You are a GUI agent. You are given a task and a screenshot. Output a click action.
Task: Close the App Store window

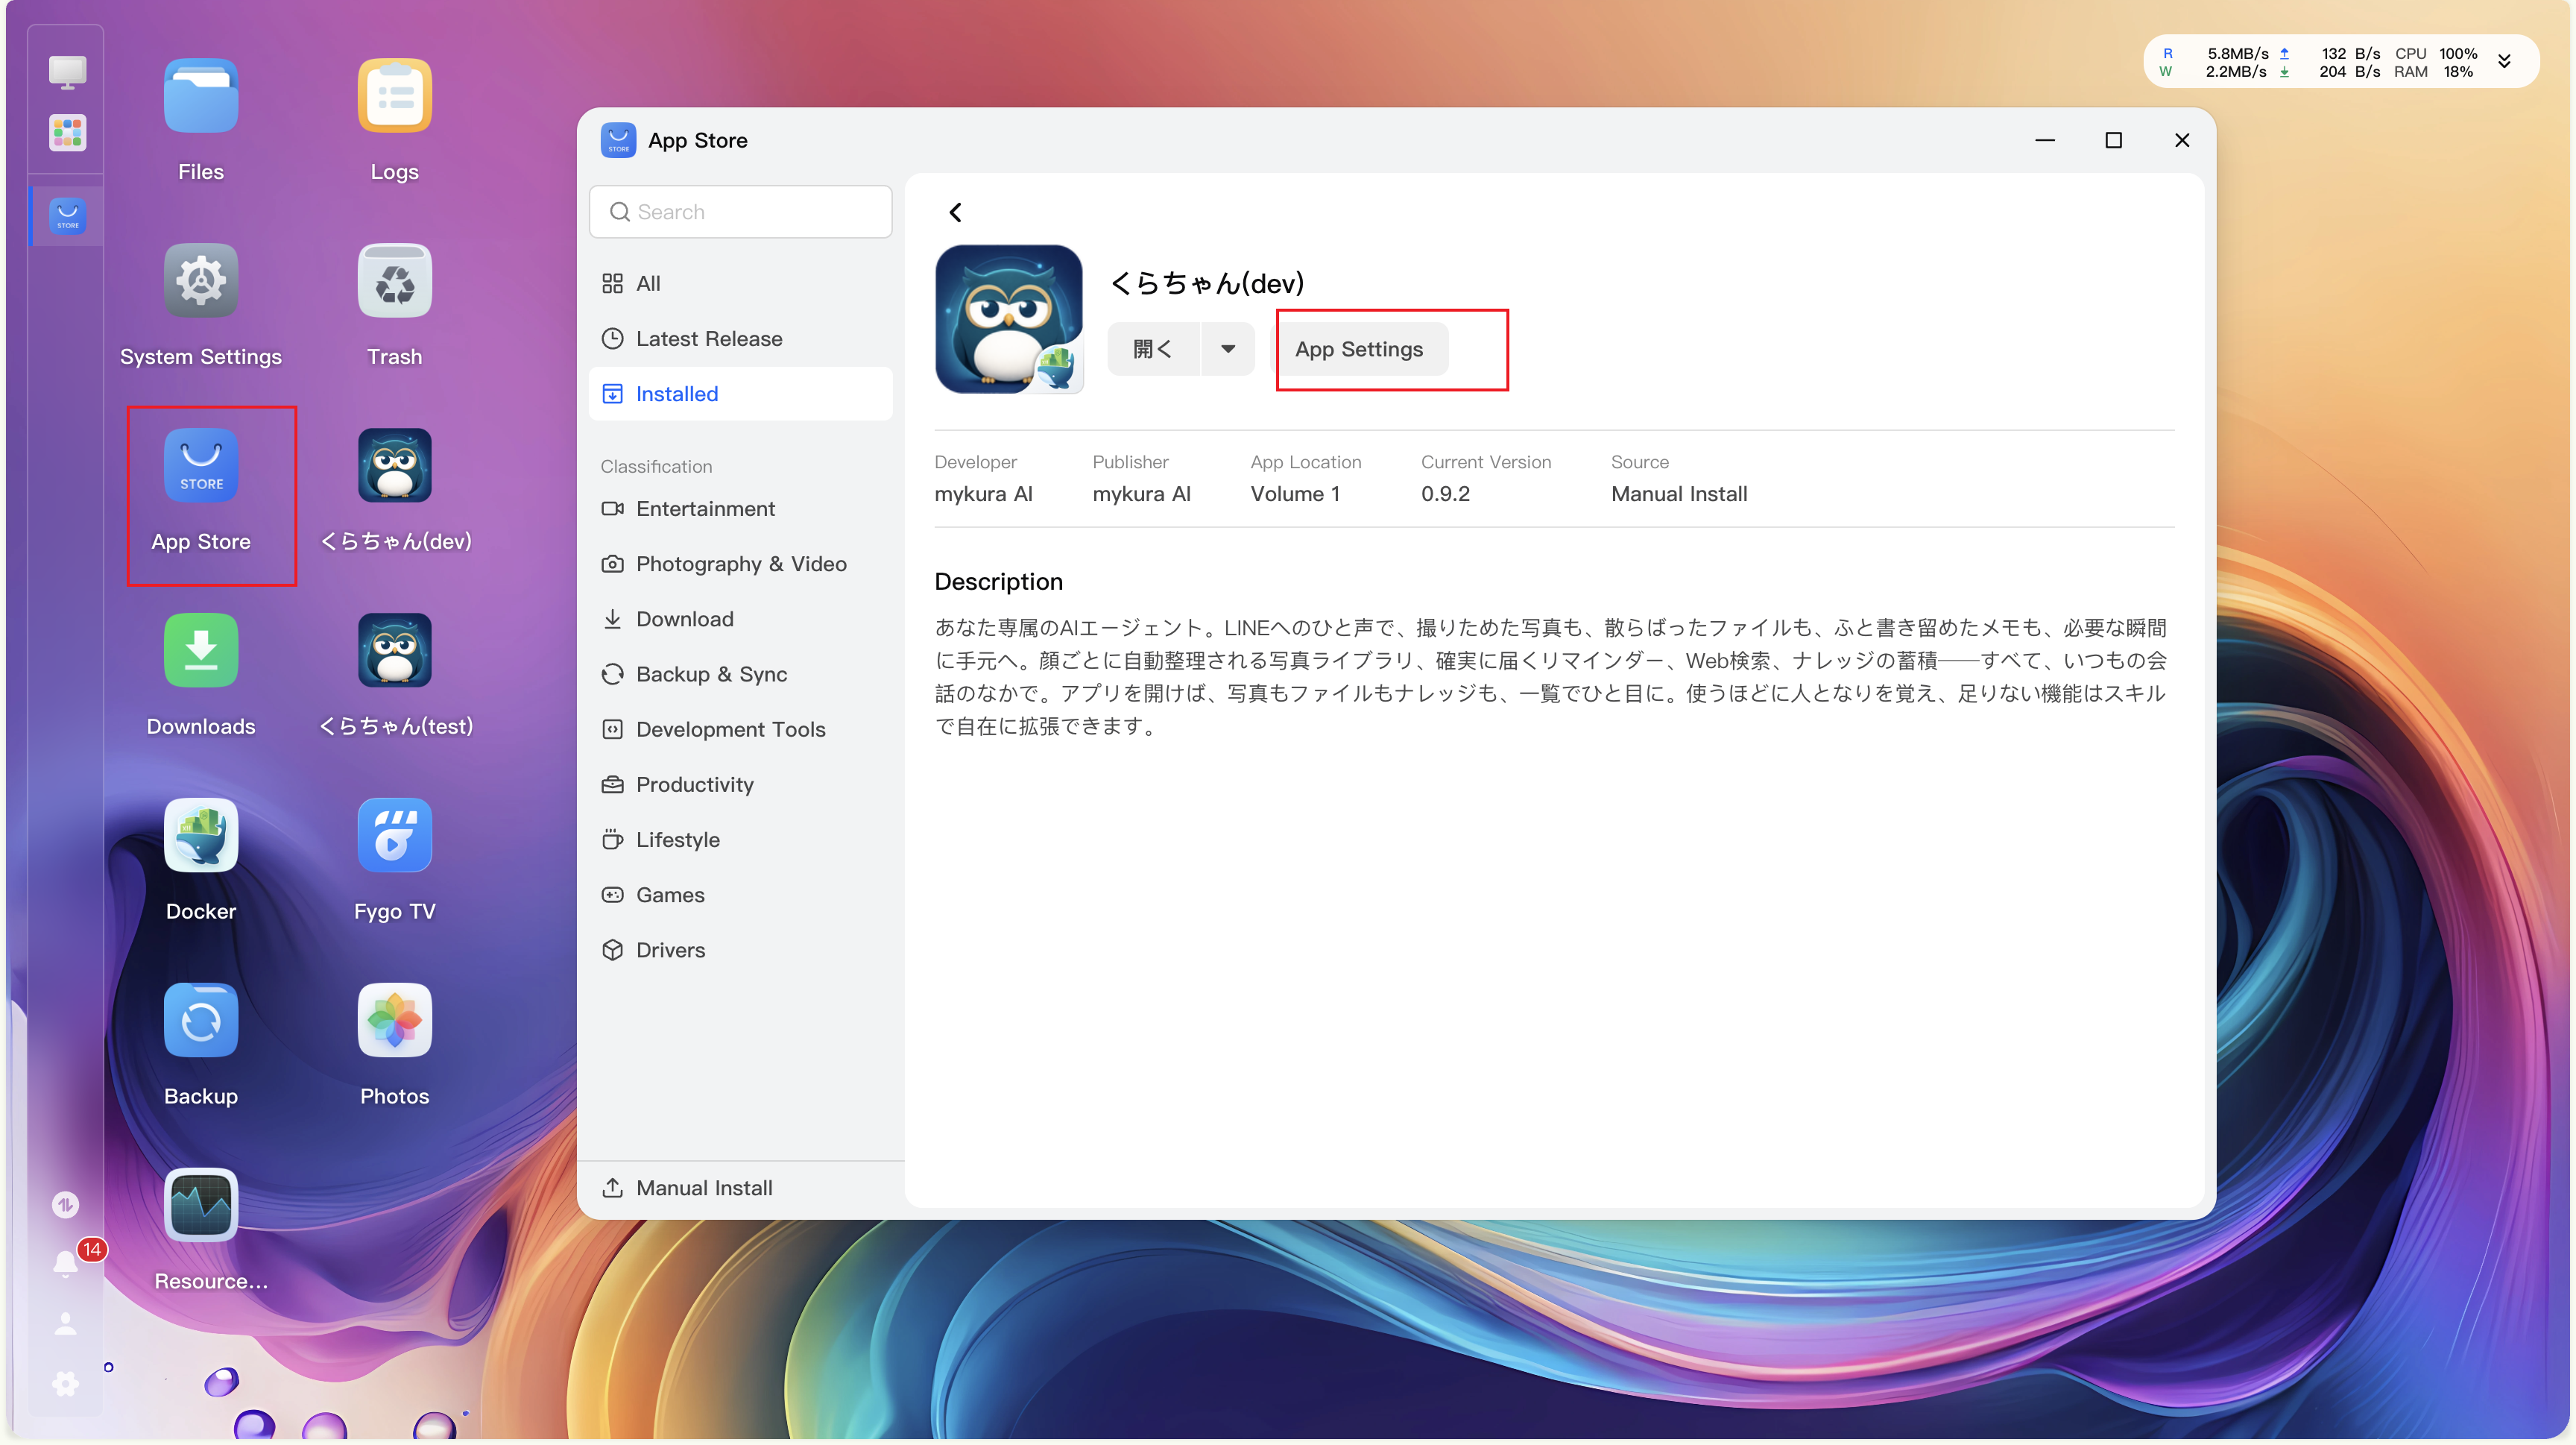pyautogui.click(x=2182, y=140)
